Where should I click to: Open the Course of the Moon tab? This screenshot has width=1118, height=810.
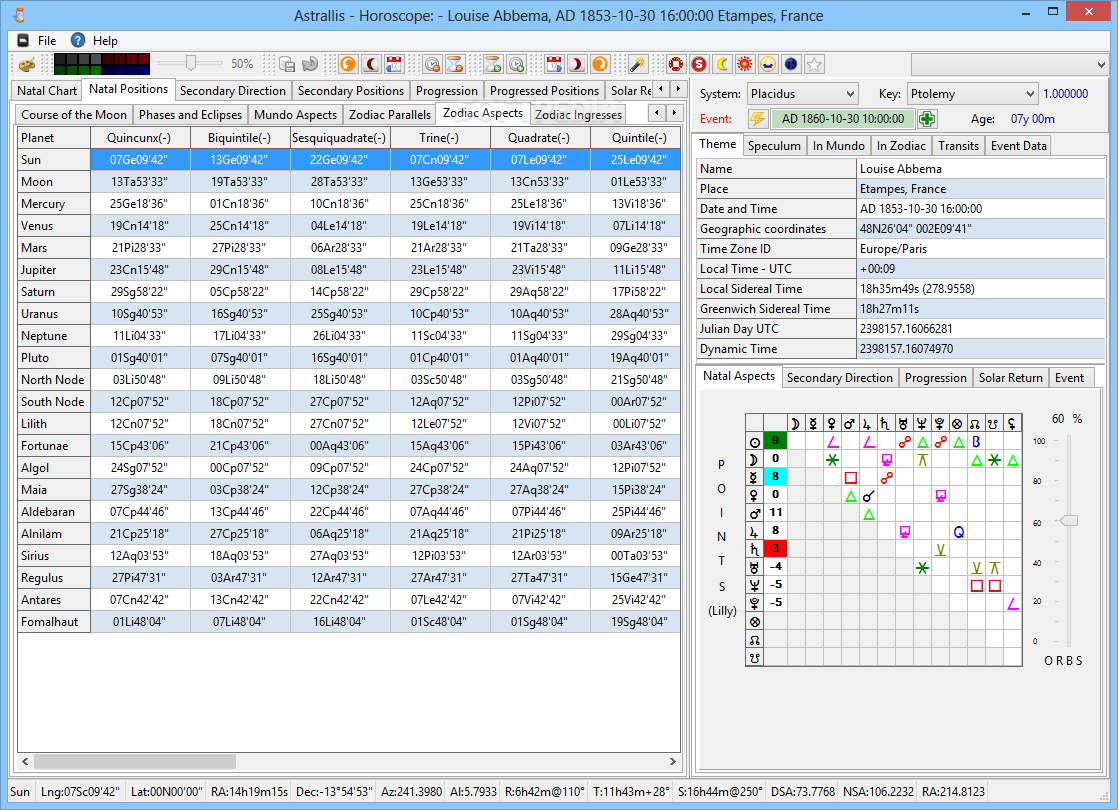[x=73, y=115]
